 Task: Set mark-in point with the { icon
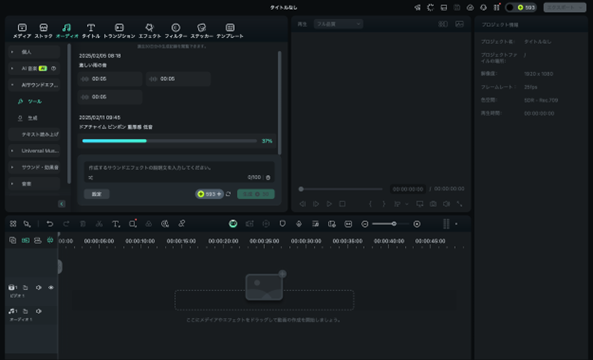coord(370,204)
